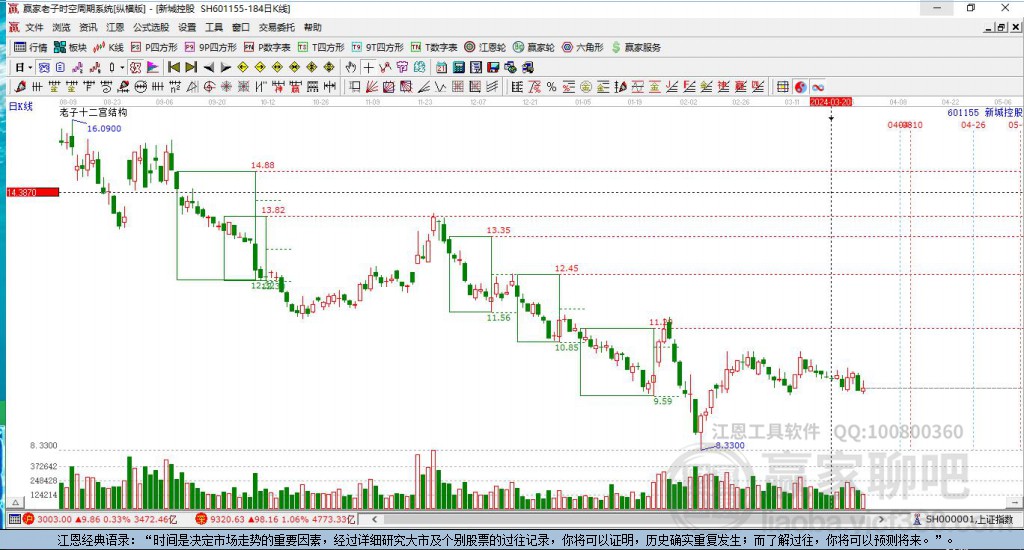Open the 行情 market quotes view
The image size is (1024, 550).
31,47
